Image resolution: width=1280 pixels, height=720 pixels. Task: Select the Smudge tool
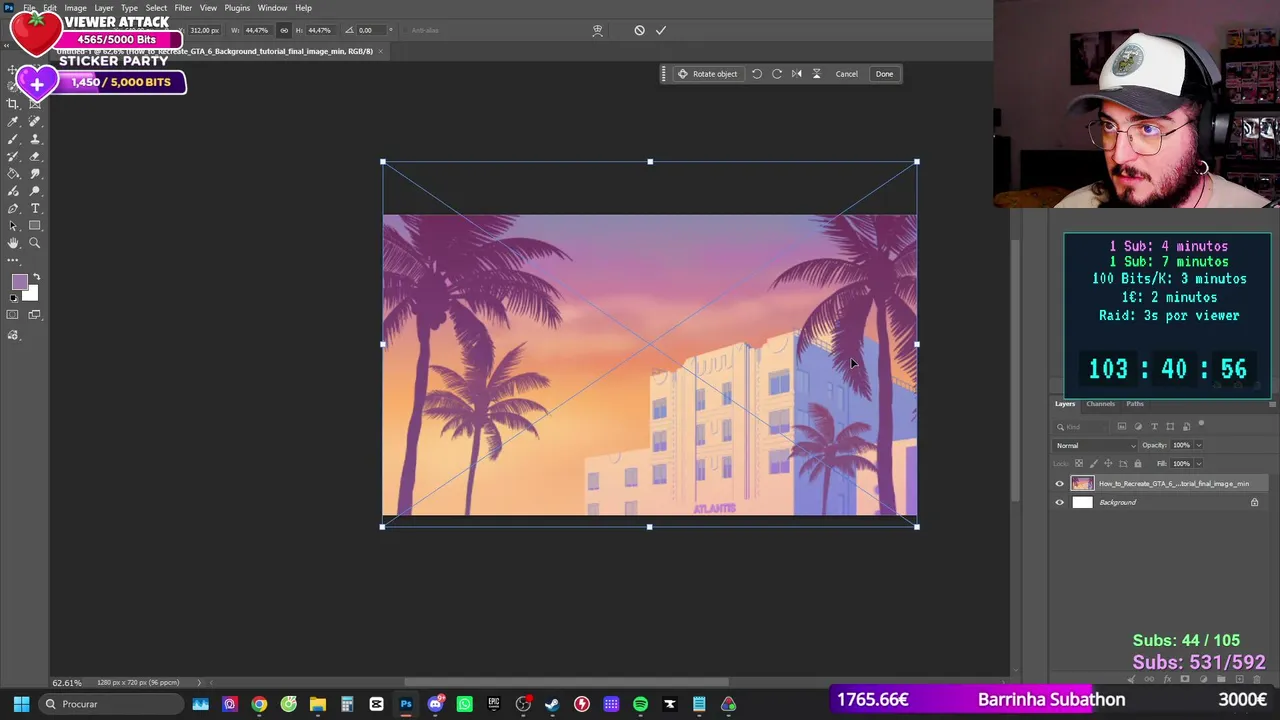click(x=35, y=173)
